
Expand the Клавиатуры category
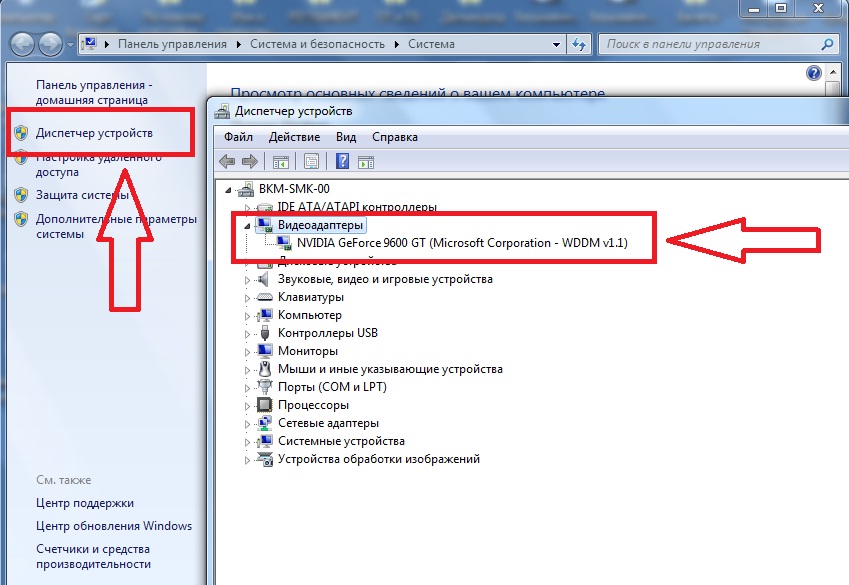[x=247, y=298]
